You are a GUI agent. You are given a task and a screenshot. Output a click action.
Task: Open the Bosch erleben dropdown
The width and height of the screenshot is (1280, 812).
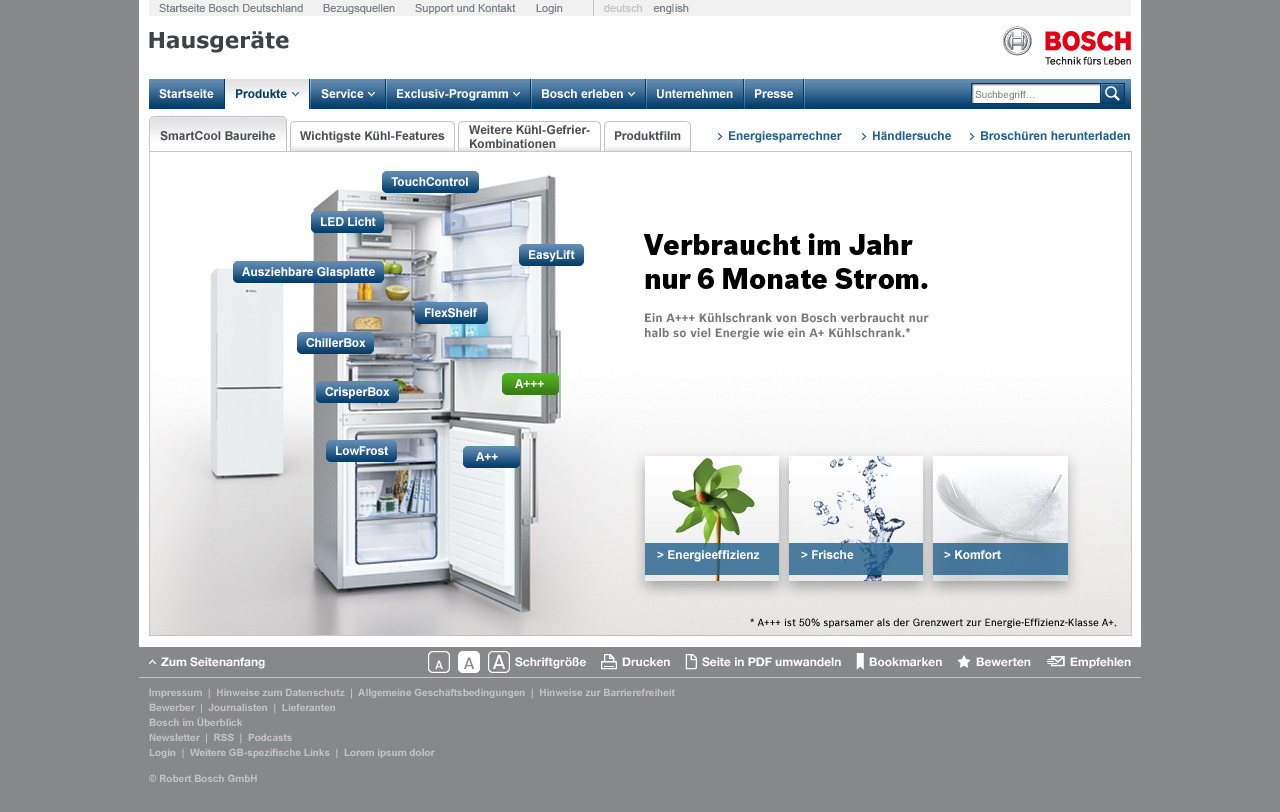[587, 93]
